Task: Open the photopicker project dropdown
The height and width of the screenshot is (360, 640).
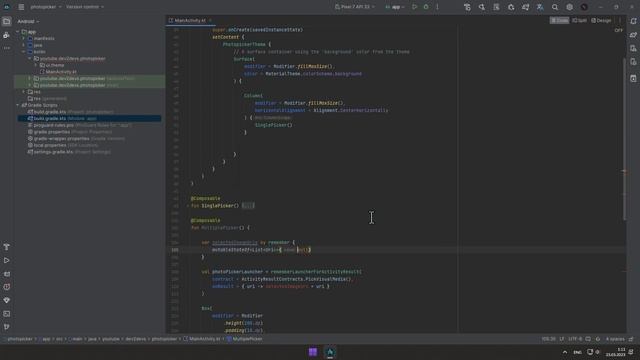Action: click(x=46, y=7)
